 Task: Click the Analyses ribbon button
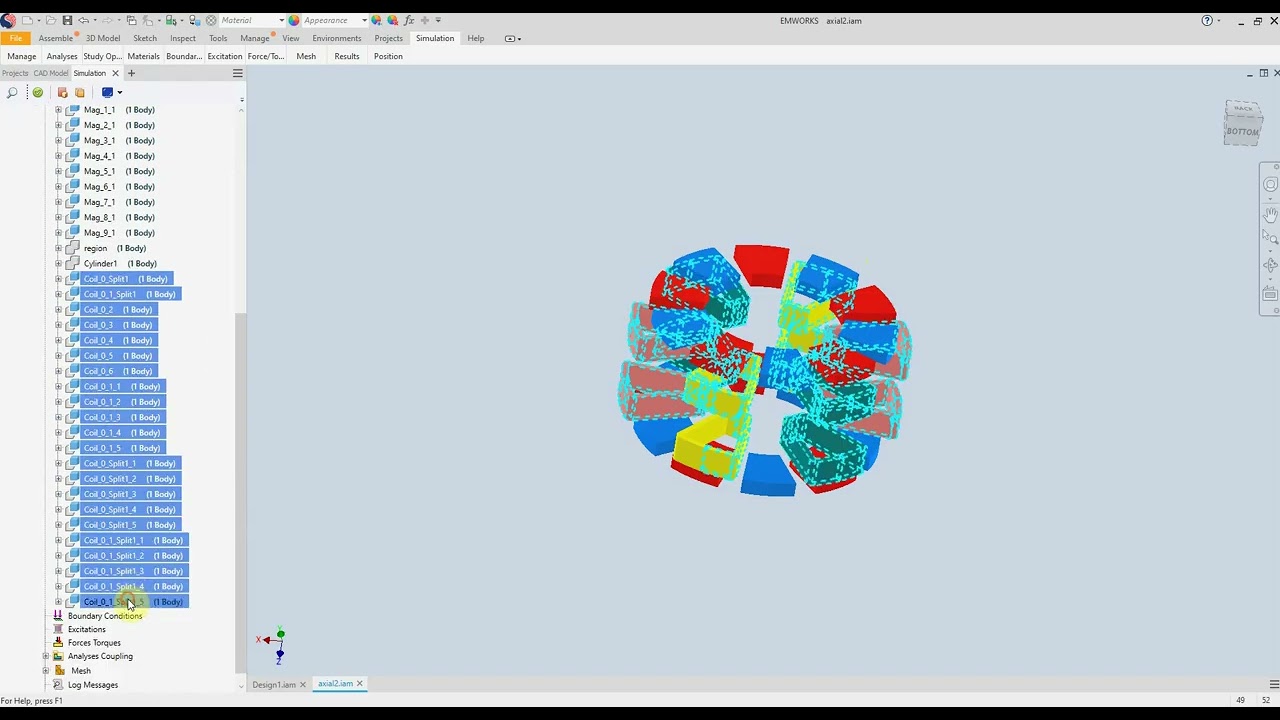tap(62, 56)
